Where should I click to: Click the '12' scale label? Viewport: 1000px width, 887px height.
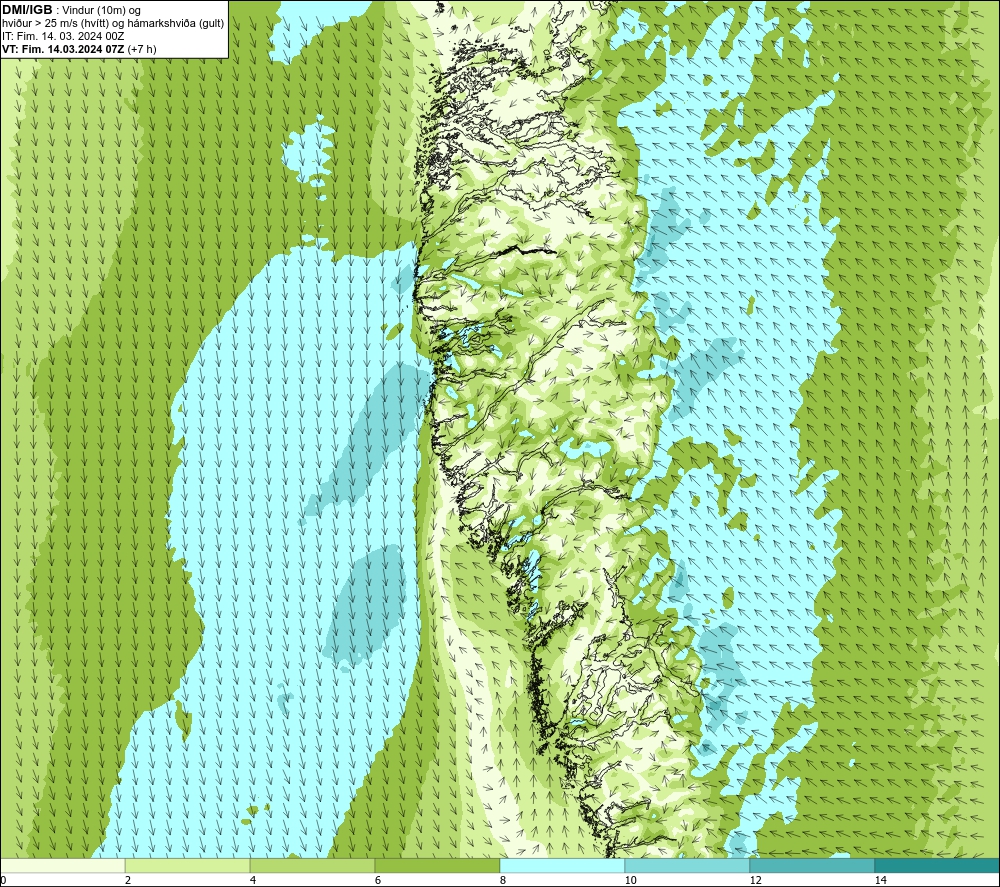[x=755, y=880]
